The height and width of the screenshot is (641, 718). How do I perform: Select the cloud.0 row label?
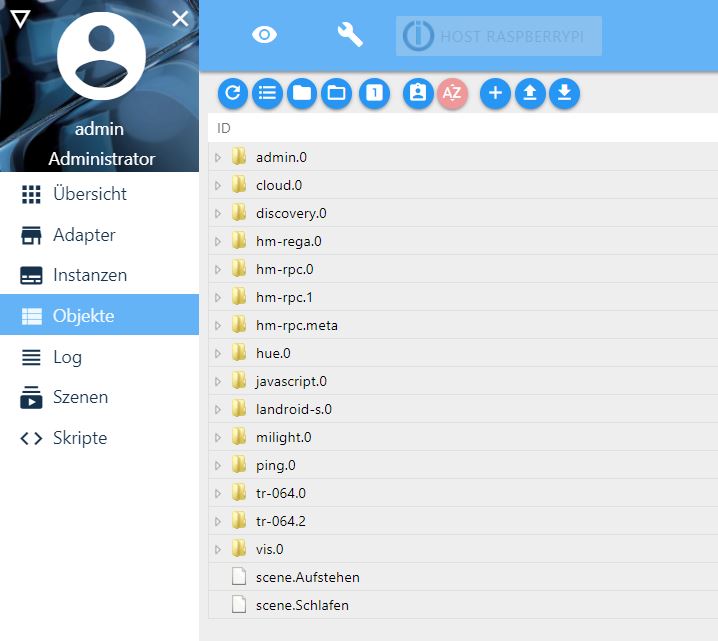point(279,185)
